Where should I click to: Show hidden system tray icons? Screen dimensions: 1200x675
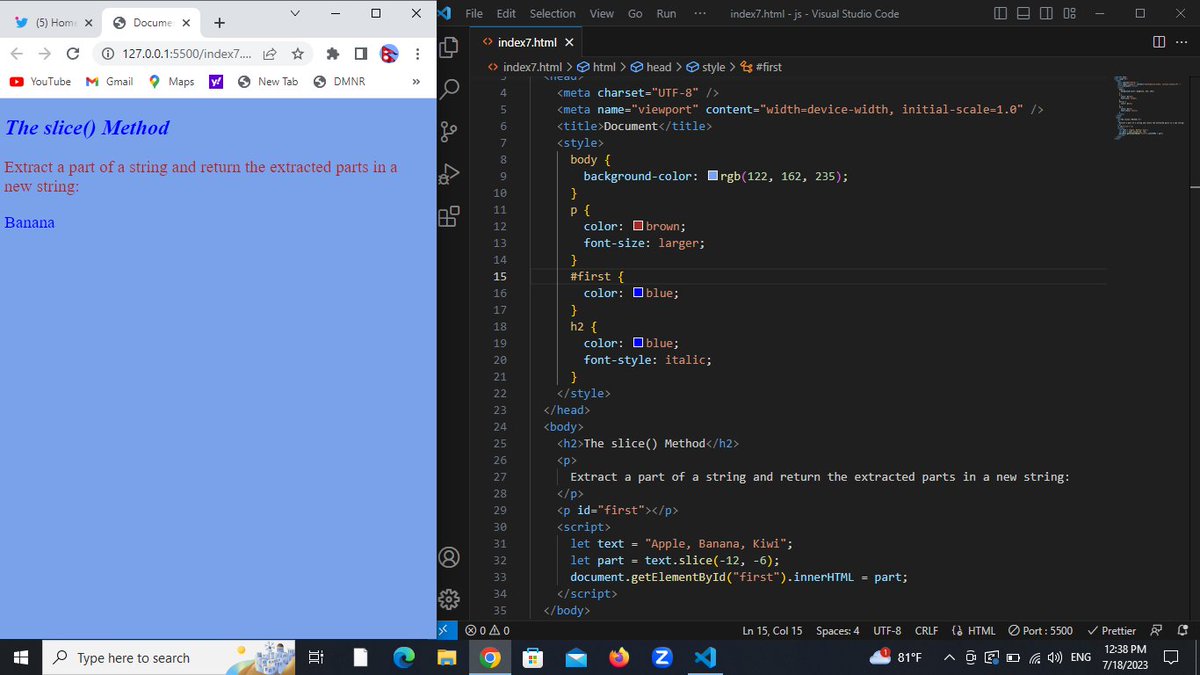(x=948, y=657)
